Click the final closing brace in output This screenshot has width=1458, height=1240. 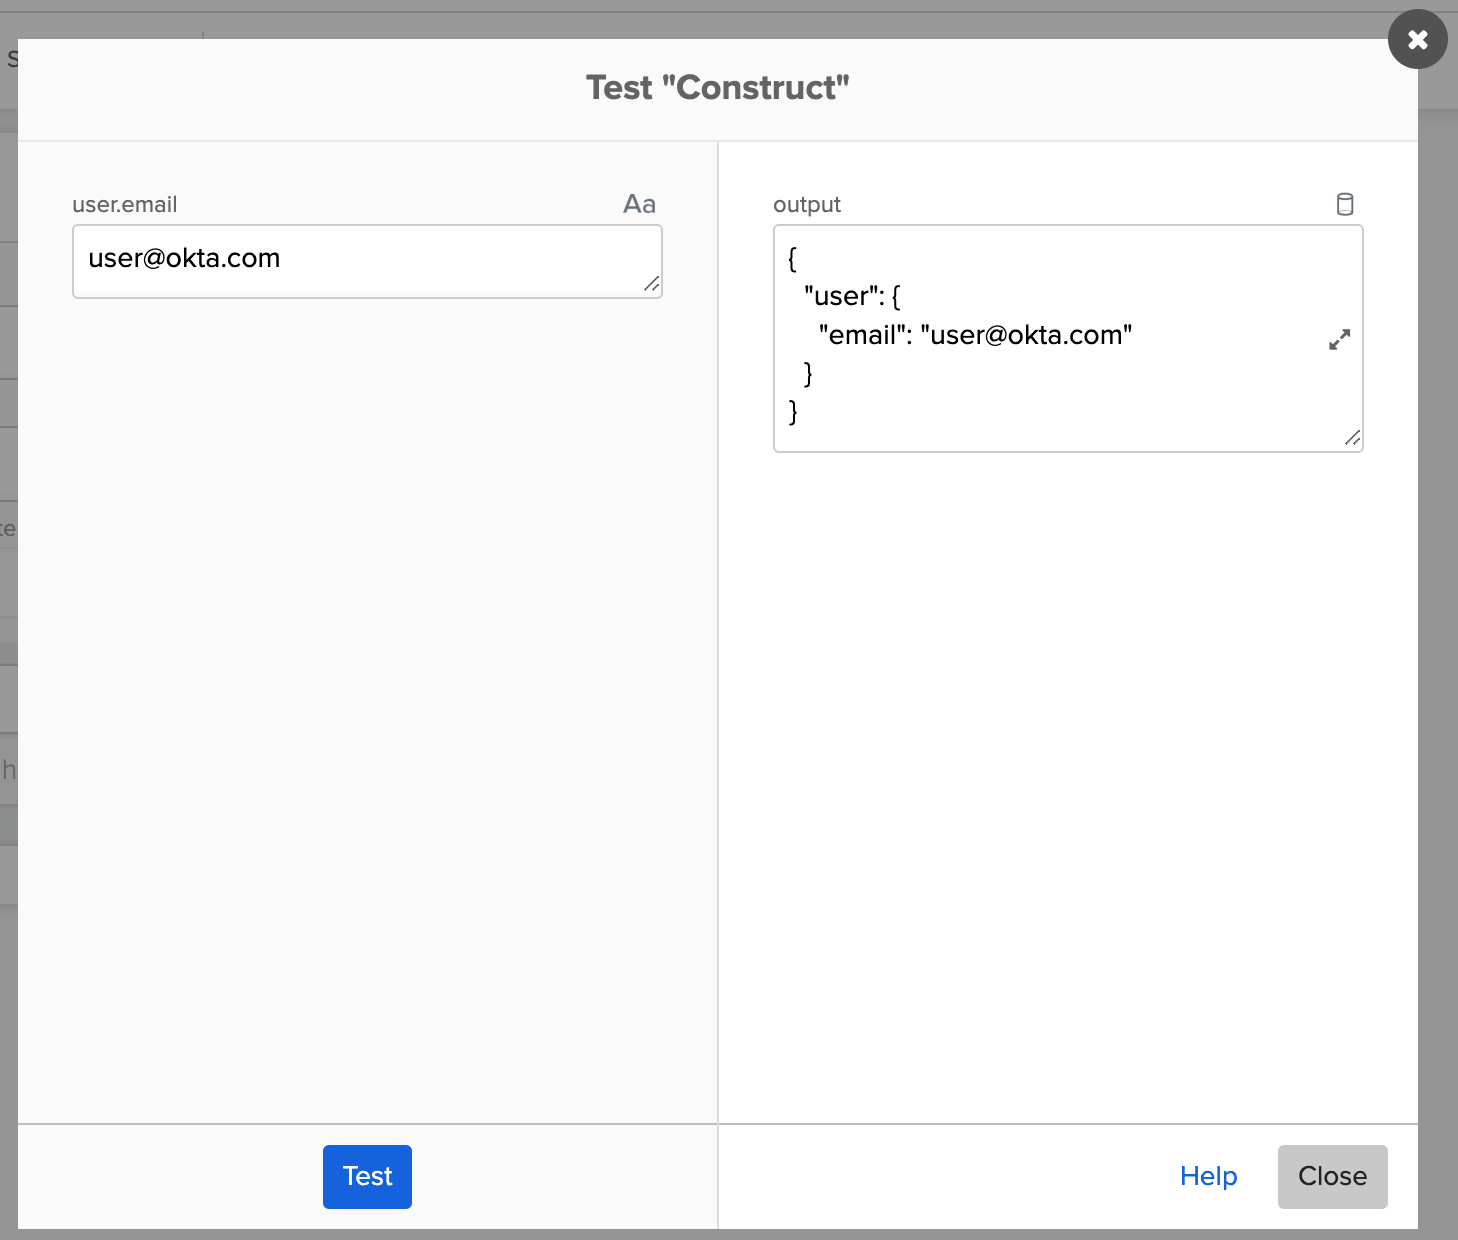(793, 411)
